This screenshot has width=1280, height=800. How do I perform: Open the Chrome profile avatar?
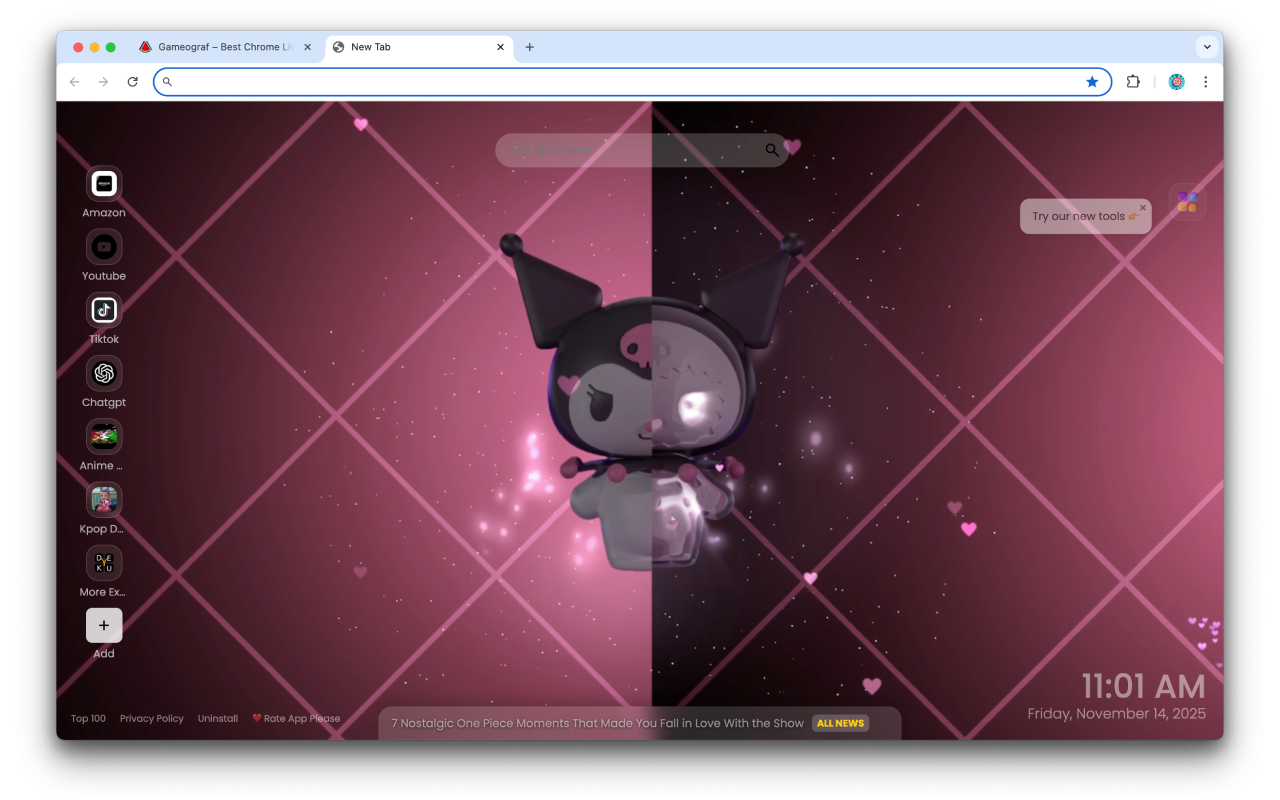(x=1176, y=82)
